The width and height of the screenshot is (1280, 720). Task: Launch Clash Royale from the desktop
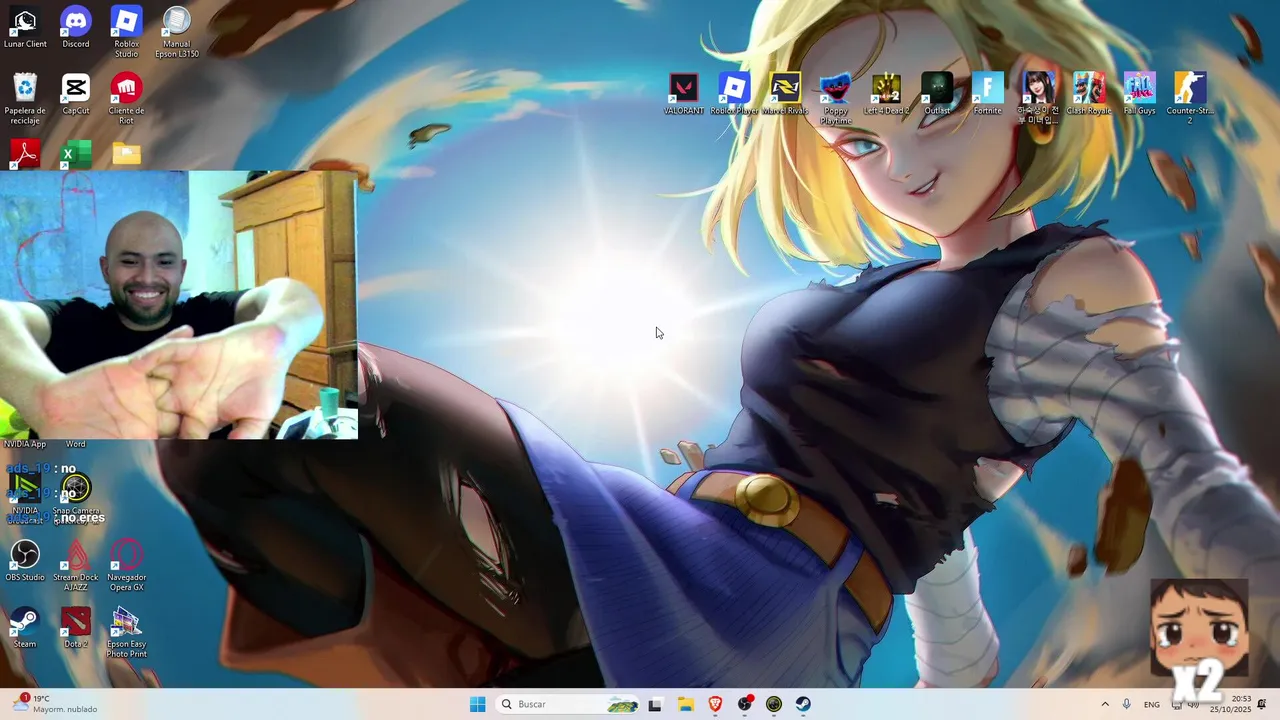[1089, 94]
